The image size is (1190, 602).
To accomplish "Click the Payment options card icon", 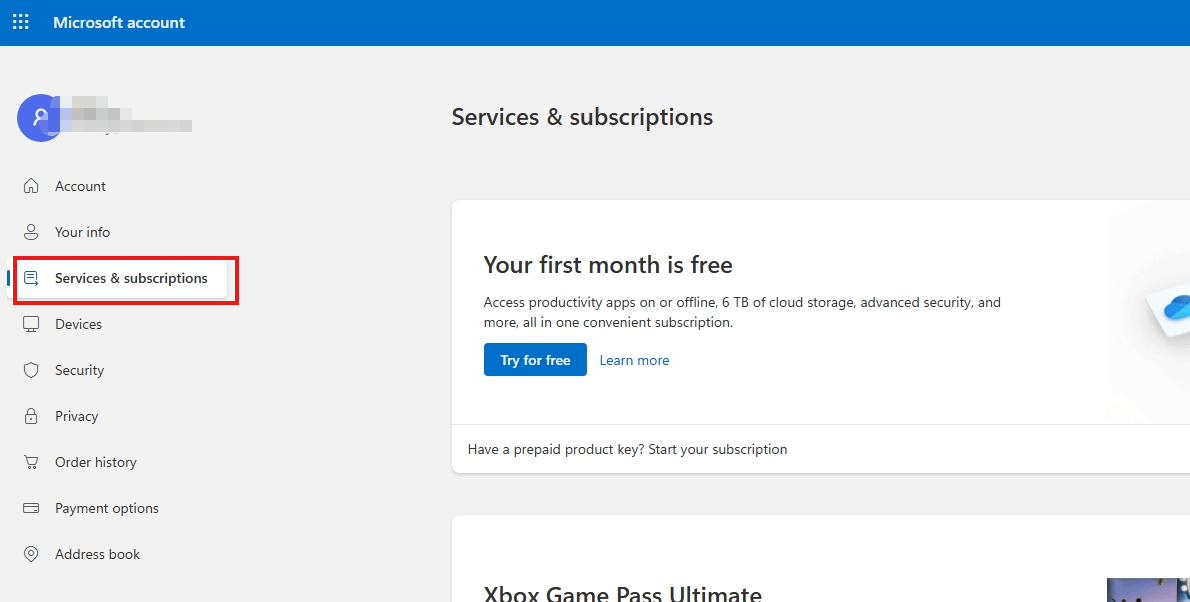I will 31,509.
